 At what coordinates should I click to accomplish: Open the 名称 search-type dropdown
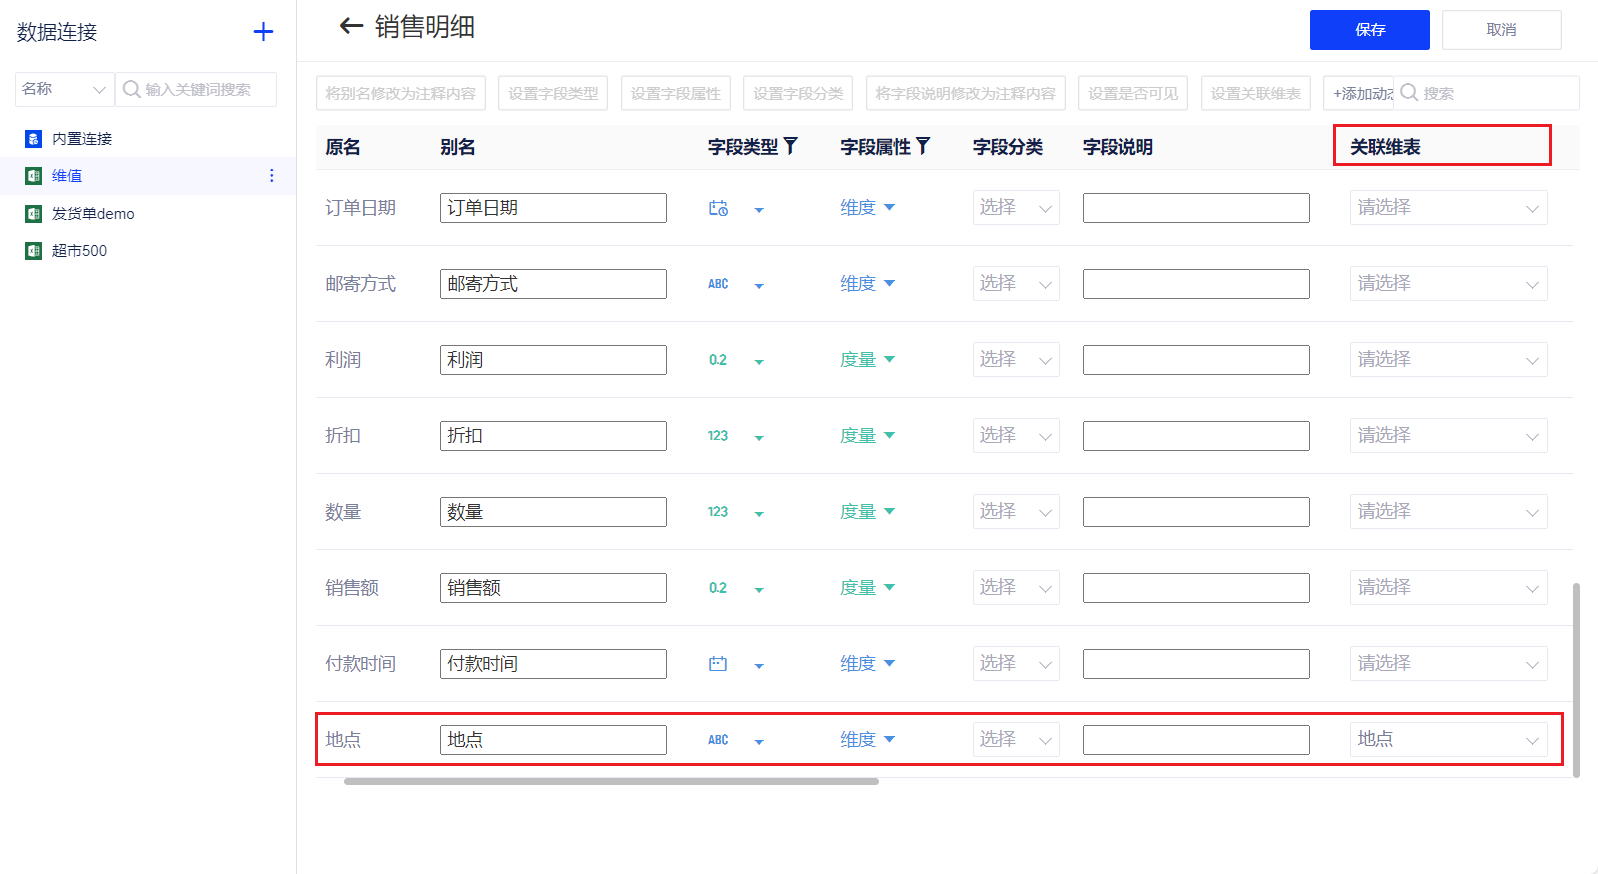click(x=64, y=89)
